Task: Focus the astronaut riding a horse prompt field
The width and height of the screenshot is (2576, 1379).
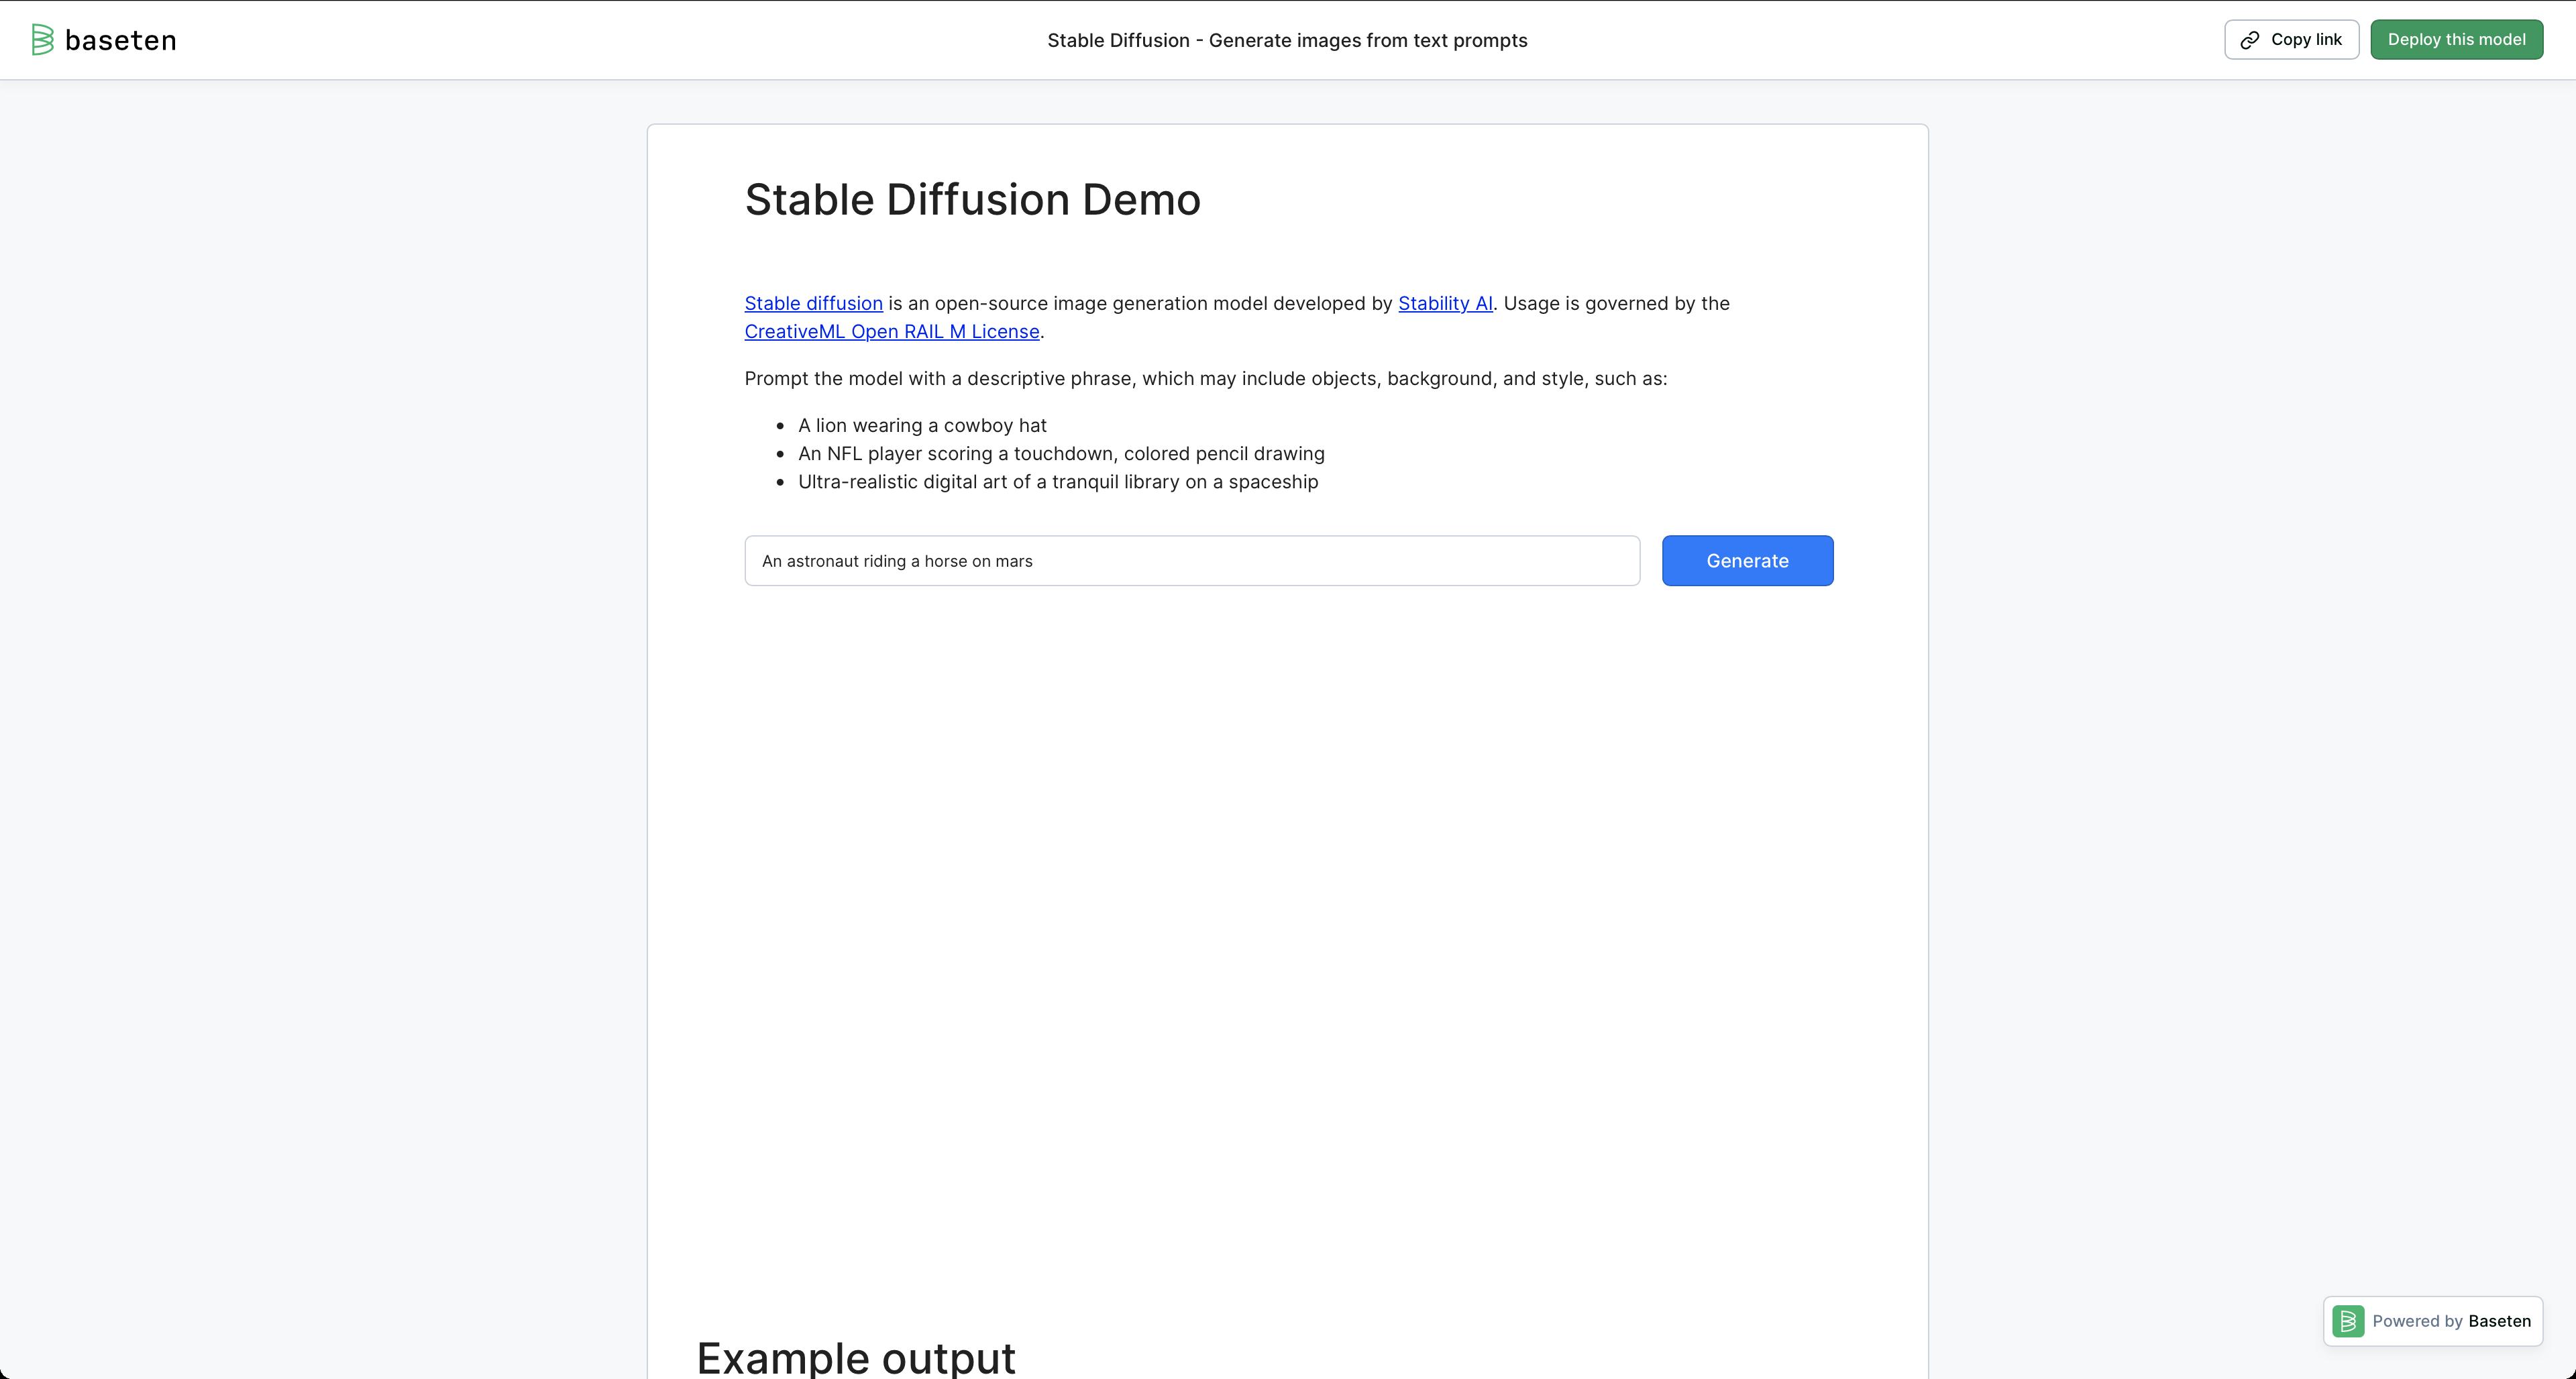Action: click(x=1191, y=561)
